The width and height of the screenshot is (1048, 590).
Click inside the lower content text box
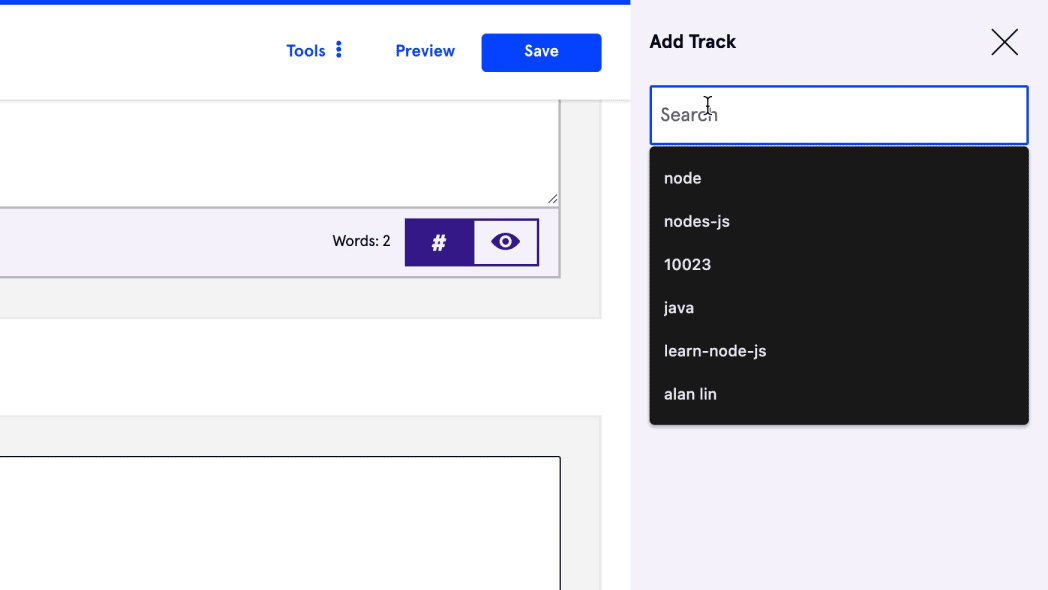tap(280, 520)
